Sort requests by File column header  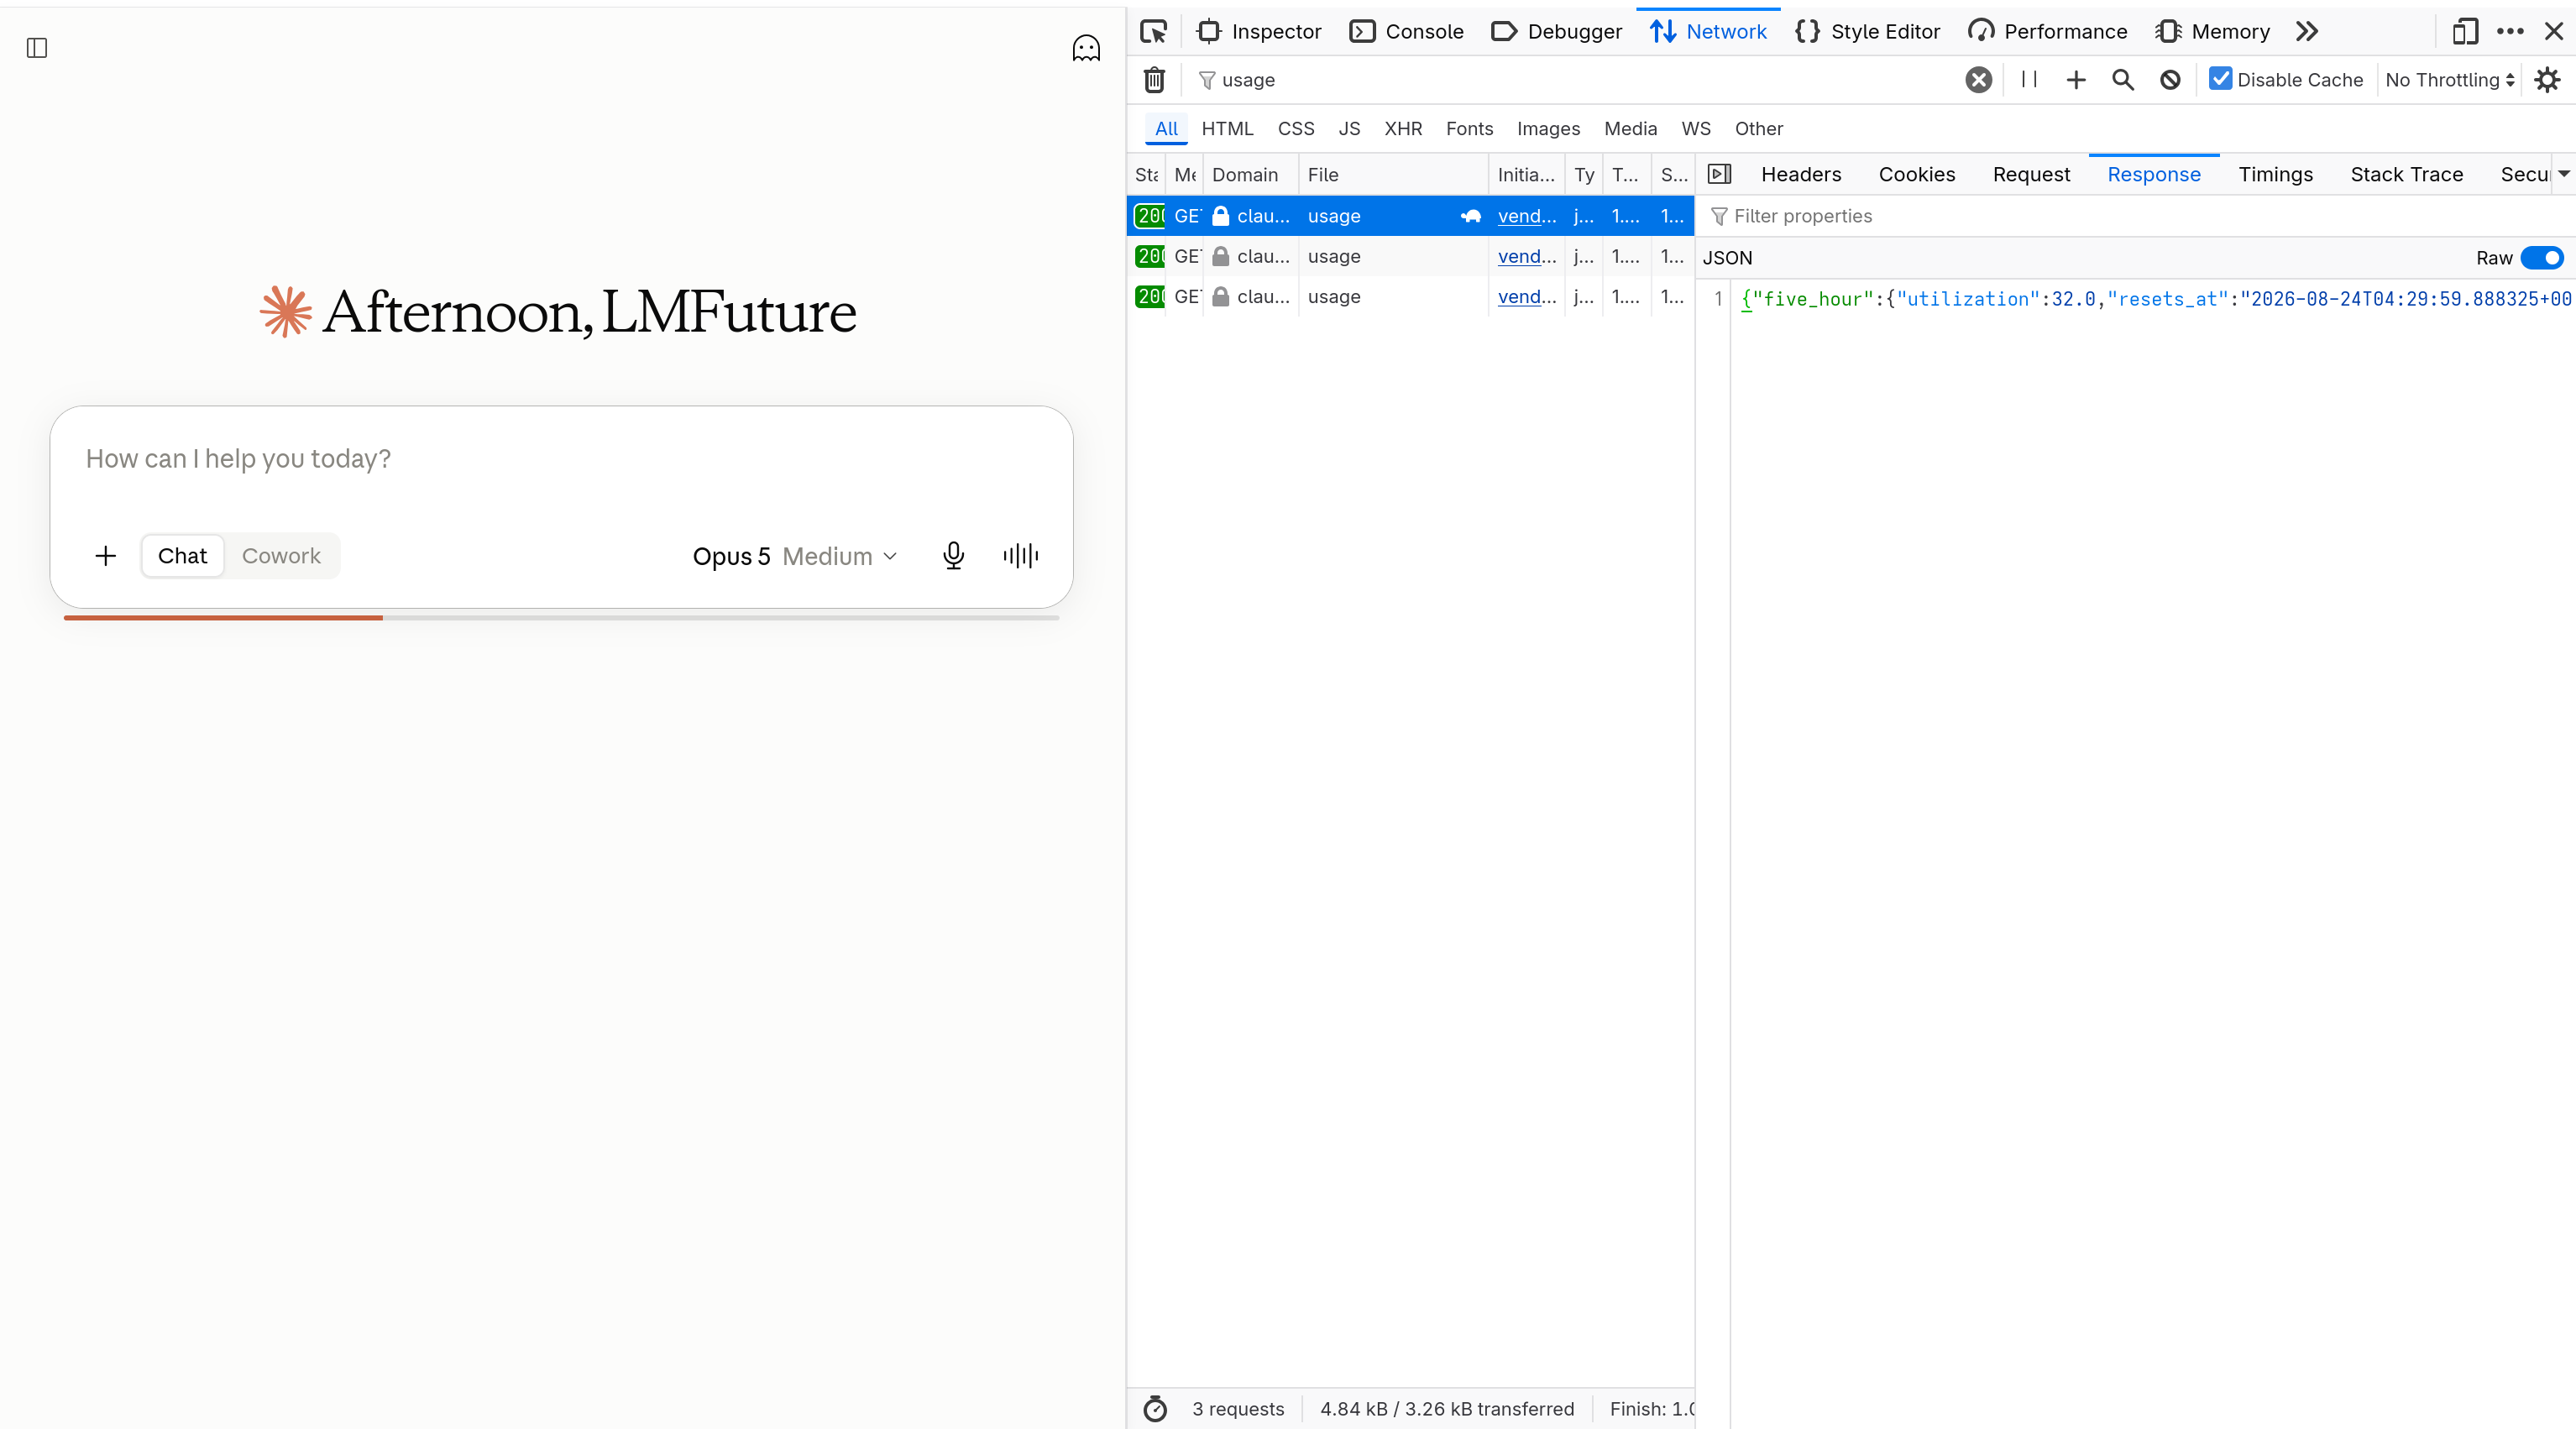(x=1393, y=174)
